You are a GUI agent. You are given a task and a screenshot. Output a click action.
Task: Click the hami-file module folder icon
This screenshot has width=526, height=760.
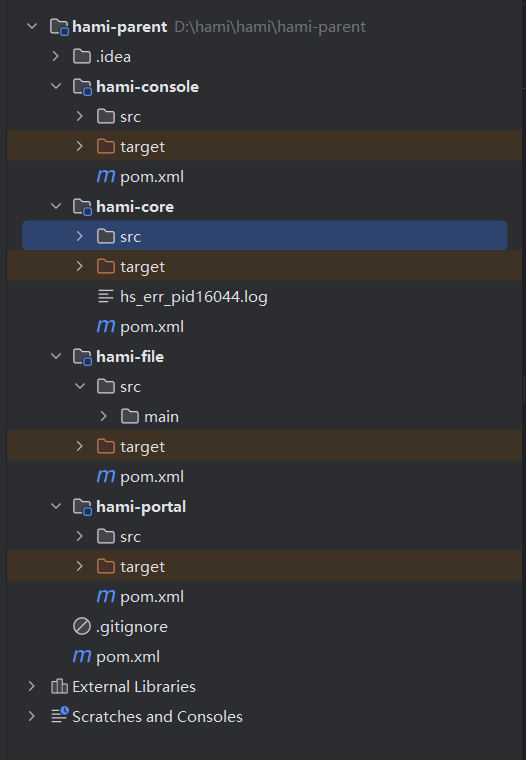[82, 357]
